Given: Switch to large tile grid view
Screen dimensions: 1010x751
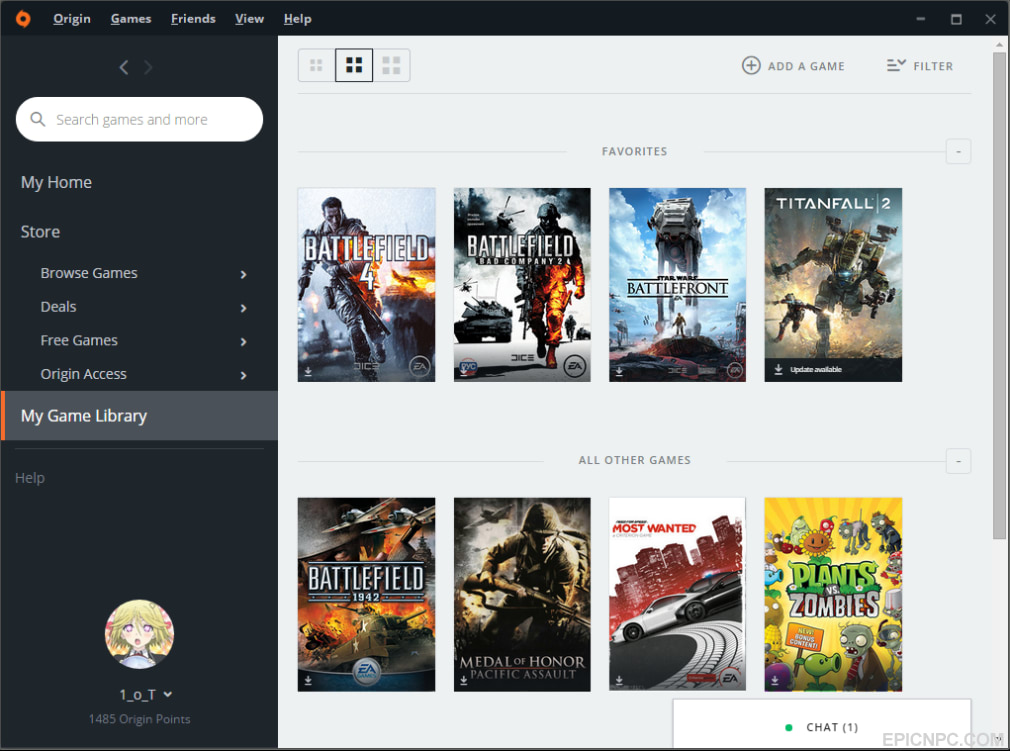Looking at the screenshot, I should (x=391, y=65).
